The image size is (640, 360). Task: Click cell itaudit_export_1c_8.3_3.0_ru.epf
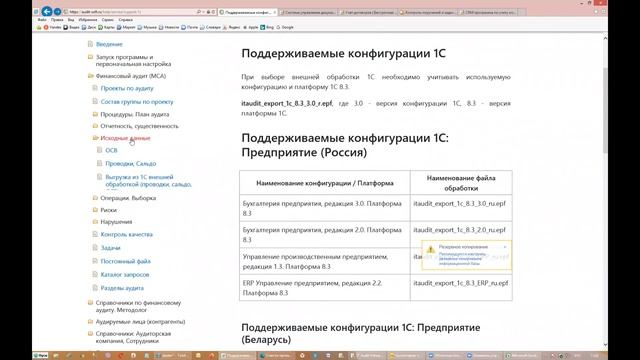pyautogui.click(x=461, y=208)
